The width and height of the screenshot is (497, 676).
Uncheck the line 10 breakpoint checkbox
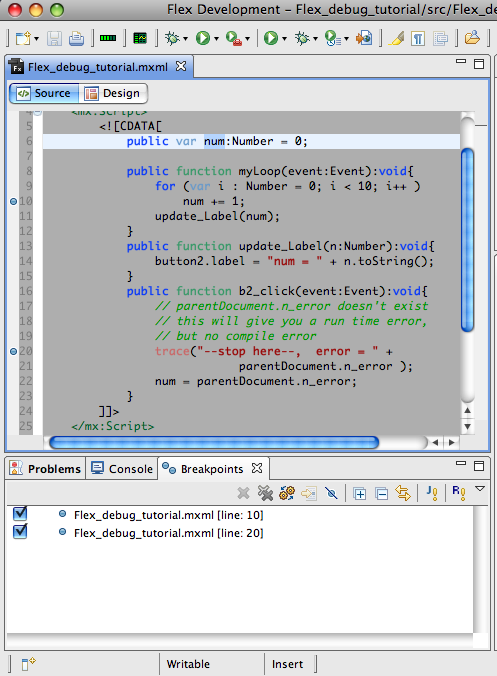[20, 513]
